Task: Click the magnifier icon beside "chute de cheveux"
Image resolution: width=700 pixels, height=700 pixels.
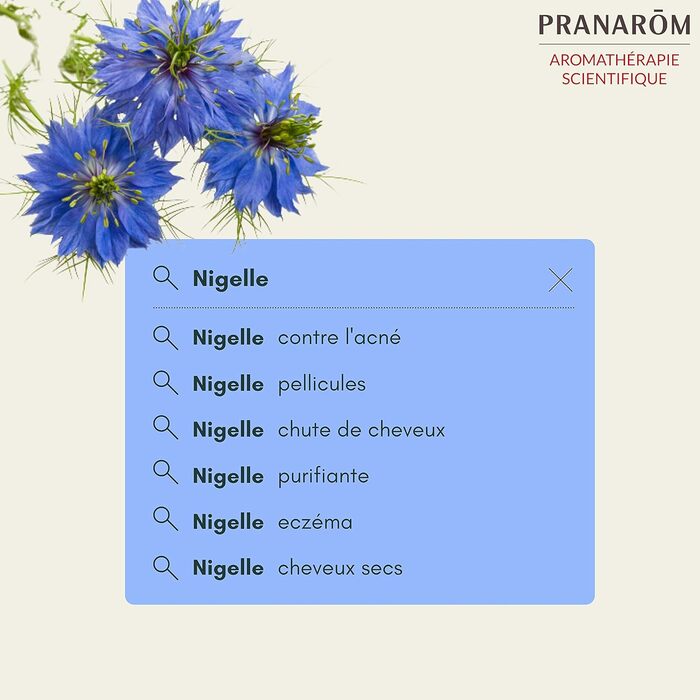Action: [165, 429]
